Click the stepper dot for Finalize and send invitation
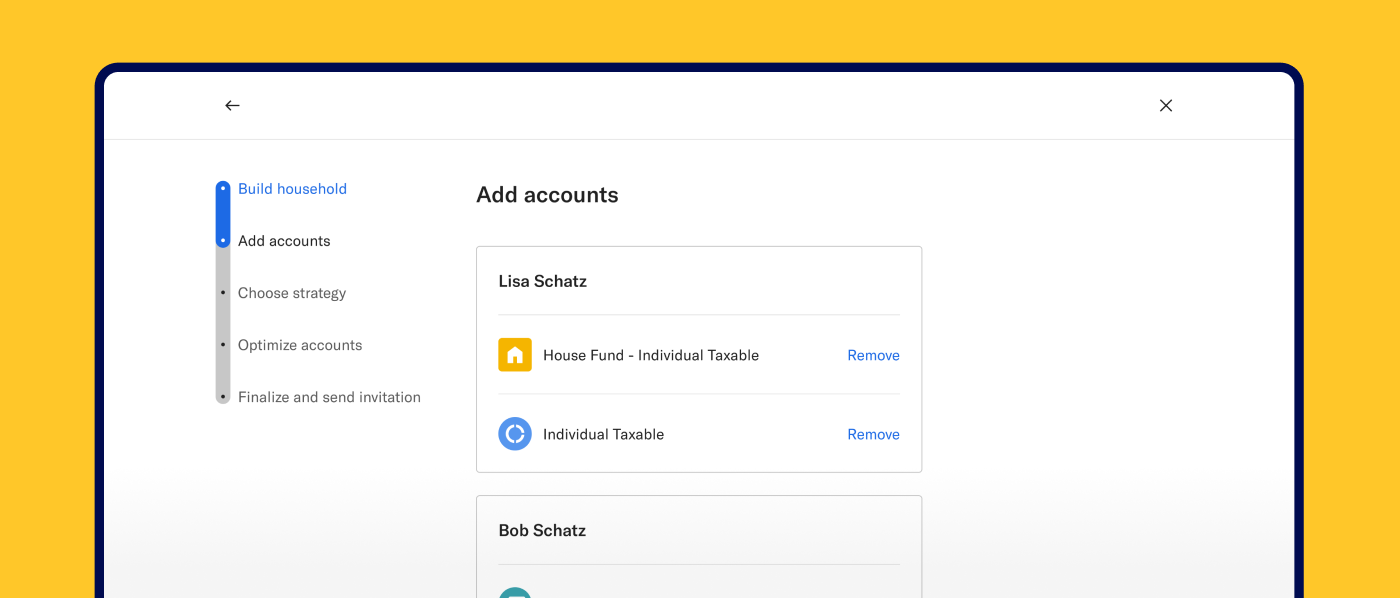The width and height of the screenshot is (1400, 598). click(x=223, y=396)
